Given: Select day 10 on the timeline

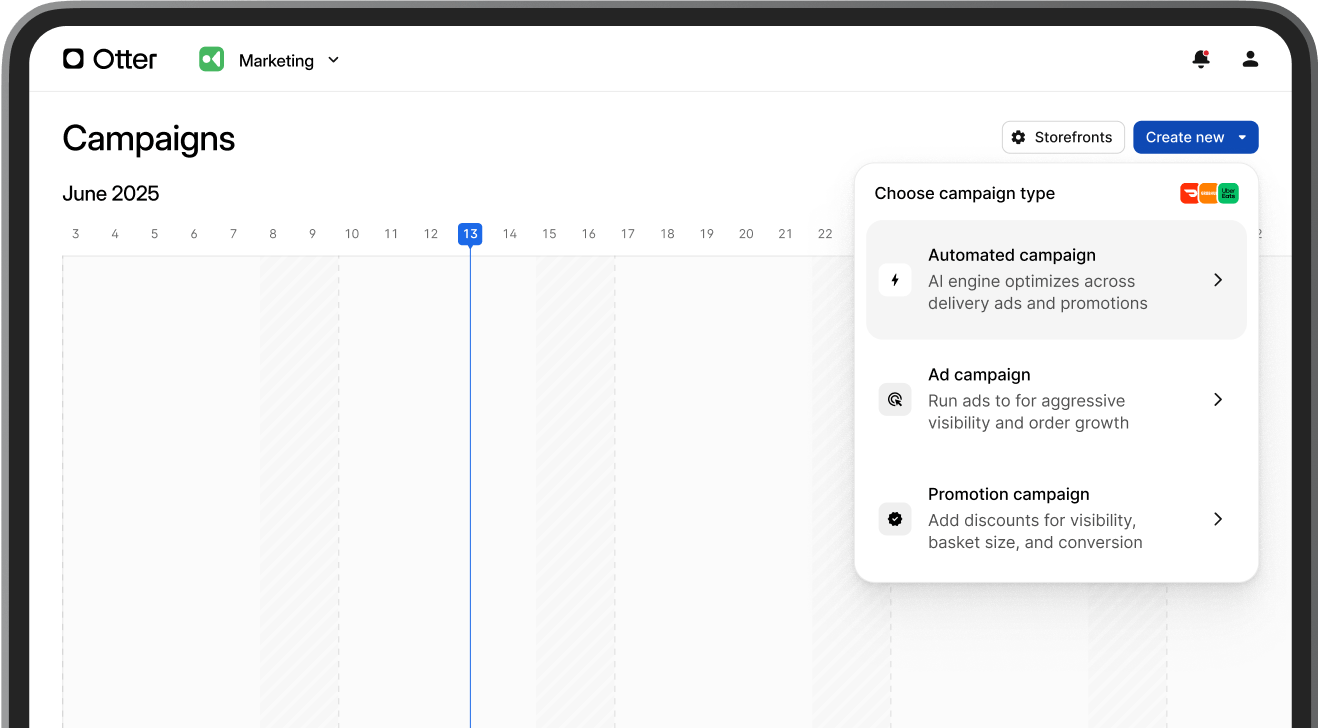Looking at the screenshot, I should (x=352, y=234).
